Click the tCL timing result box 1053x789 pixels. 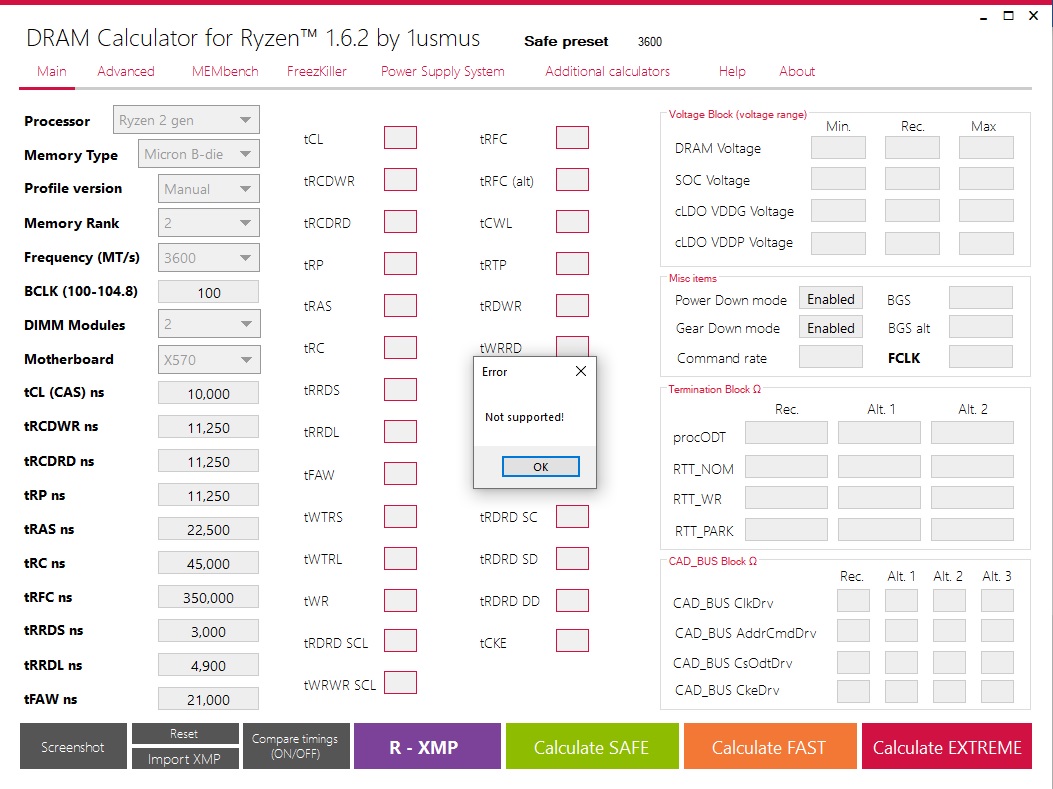point(400,138)
